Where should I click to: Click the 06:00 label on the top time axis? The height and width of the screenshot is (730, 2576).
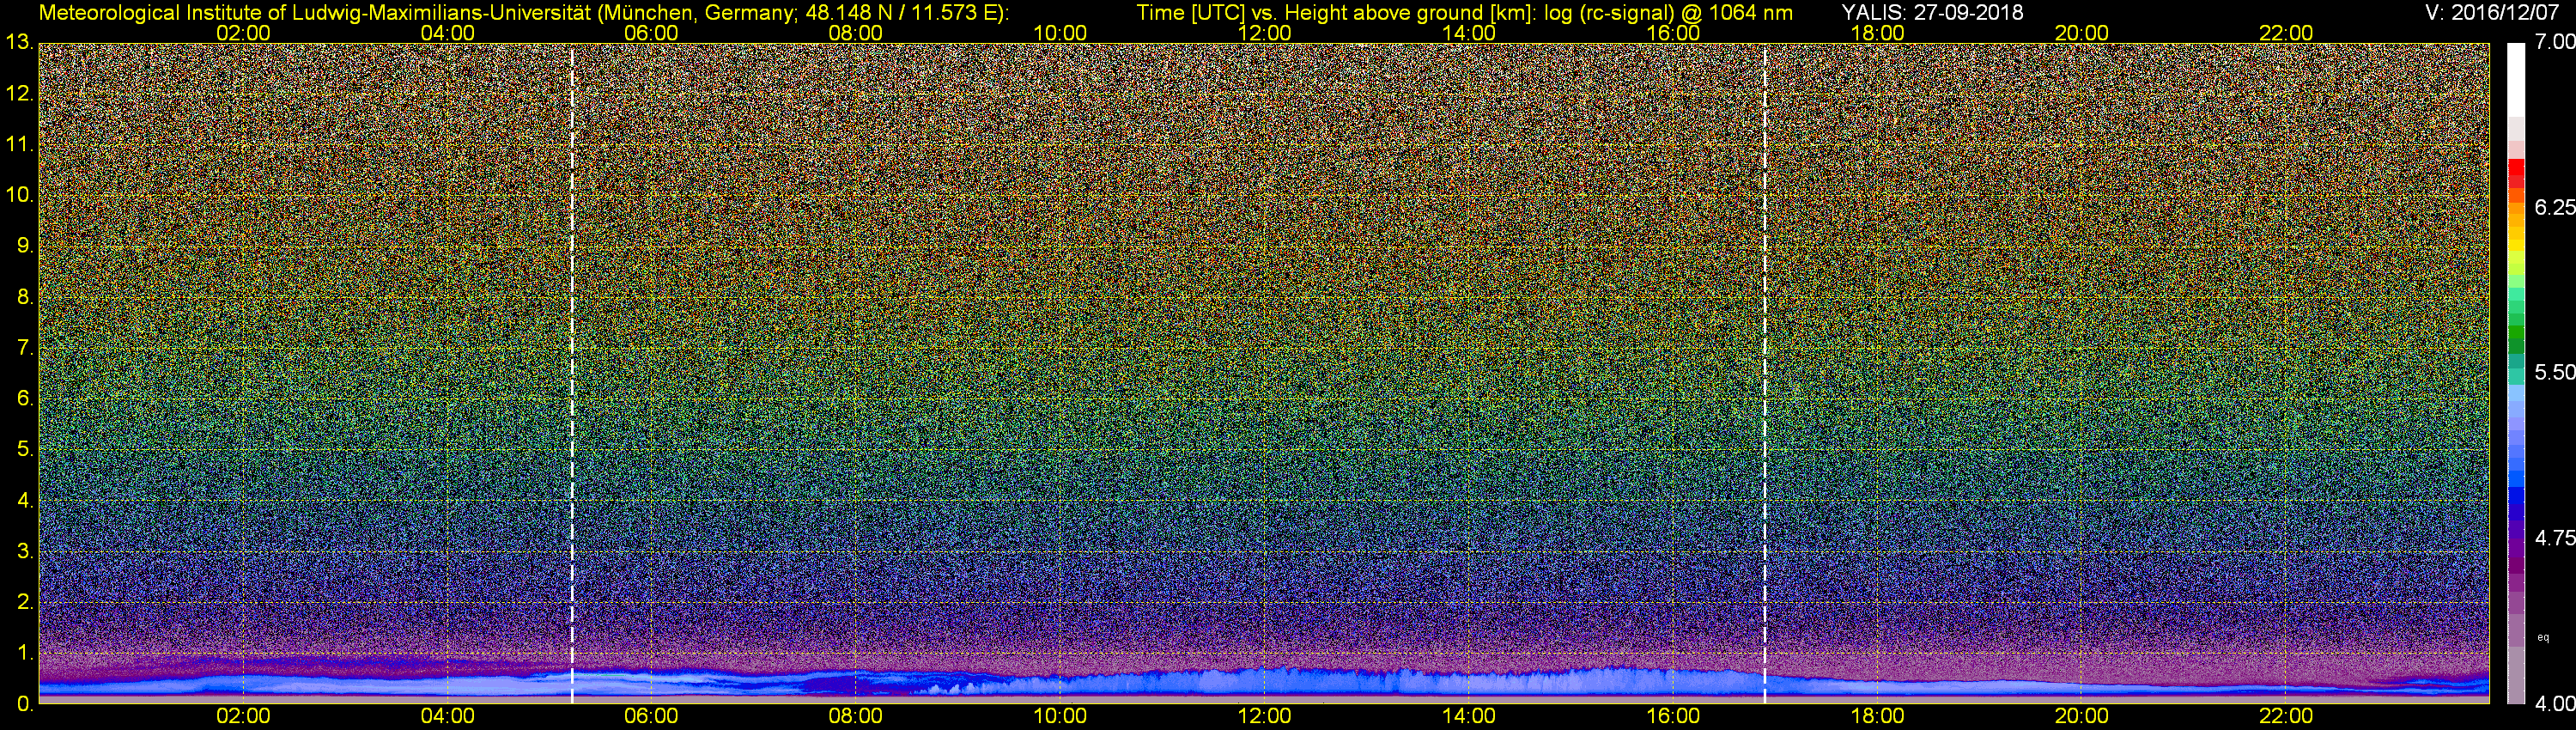click(651, 33)
